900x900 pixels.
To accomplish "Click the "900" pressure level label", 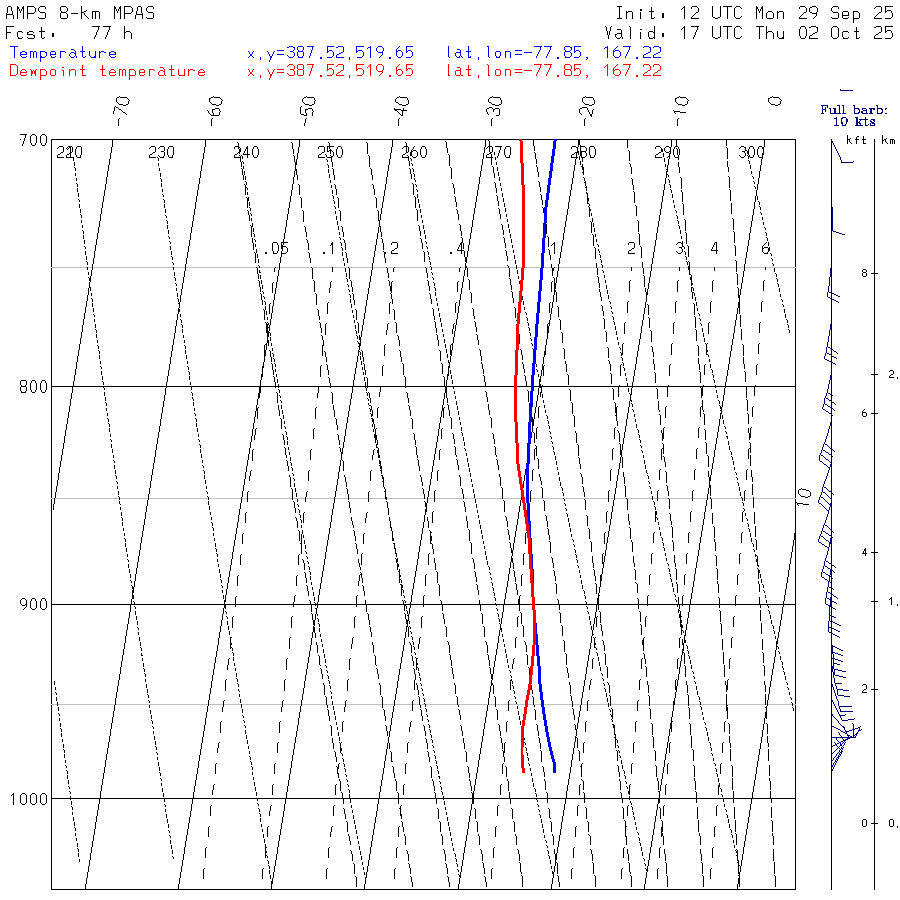I will pyautogui.click(x=33, y=605).
